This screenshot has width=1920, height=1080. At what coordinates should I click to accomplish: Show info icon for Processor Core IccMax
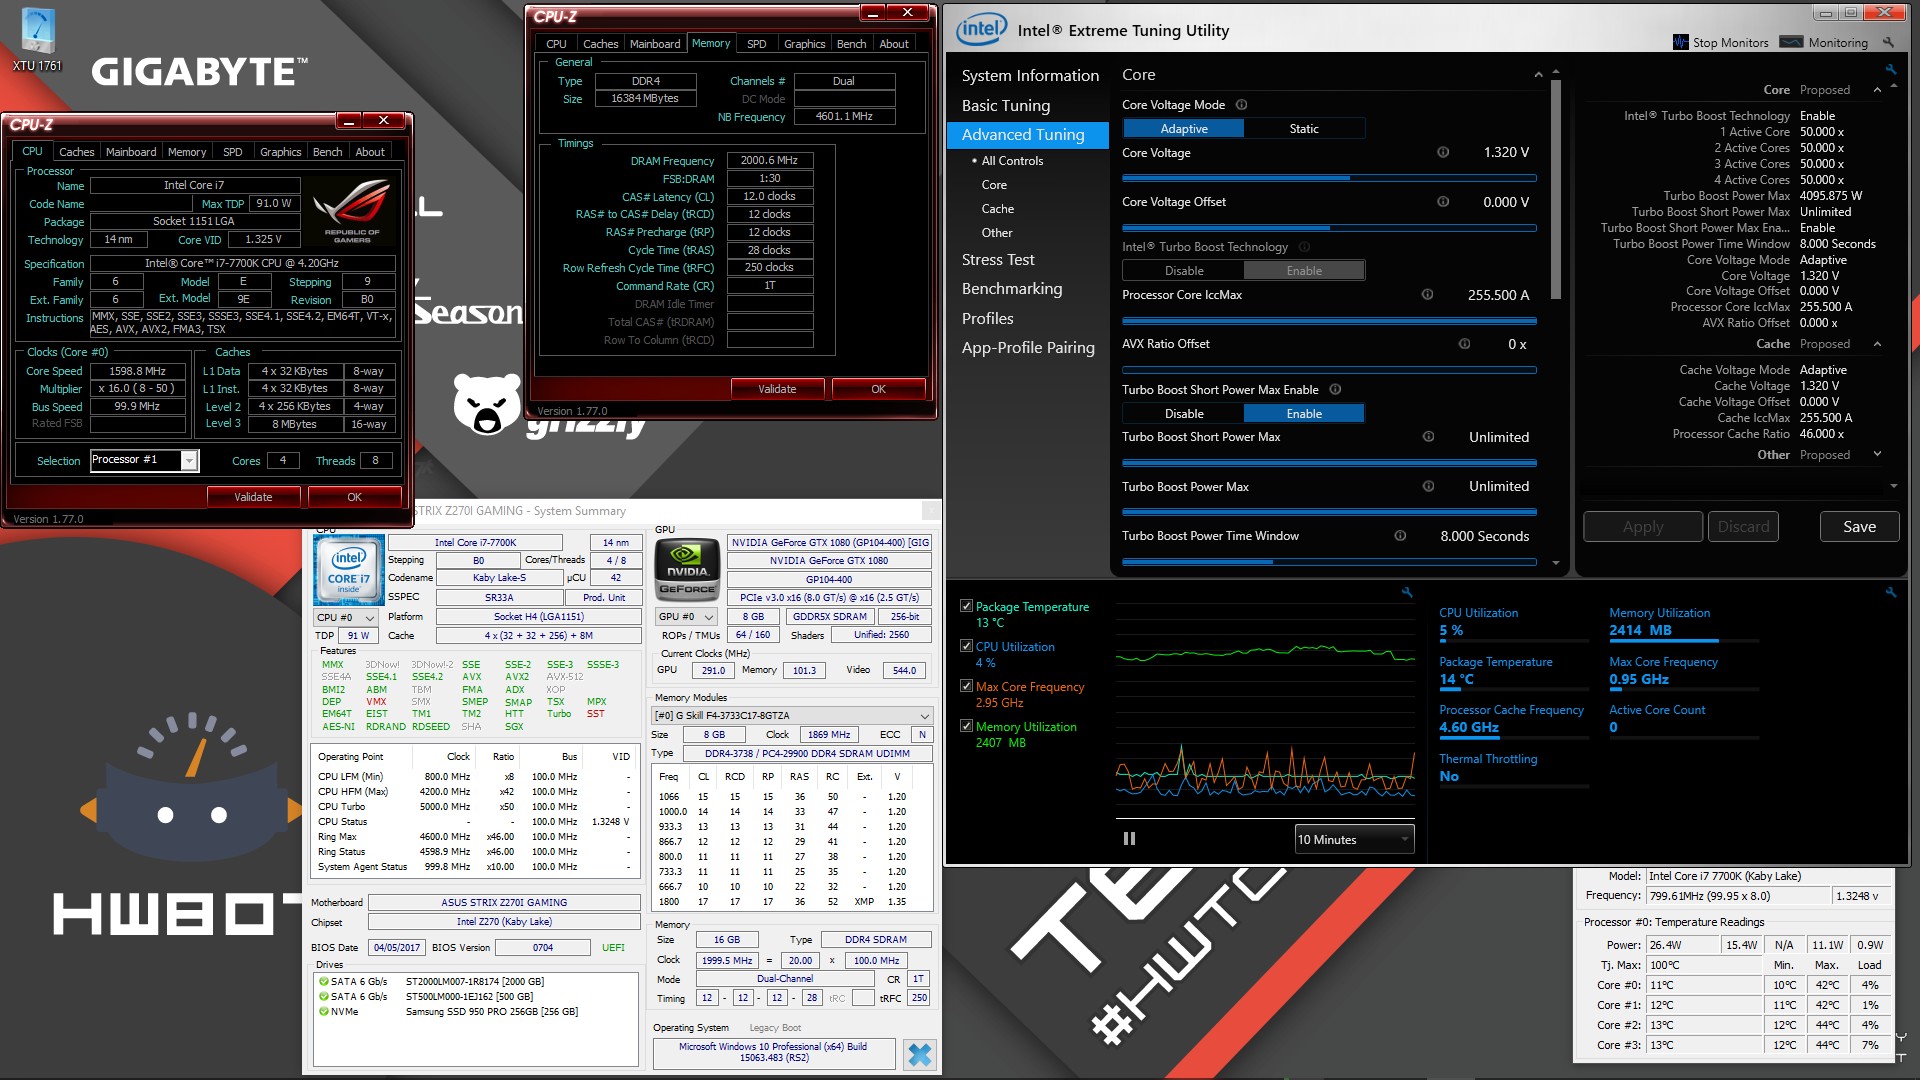[1427, 295]
